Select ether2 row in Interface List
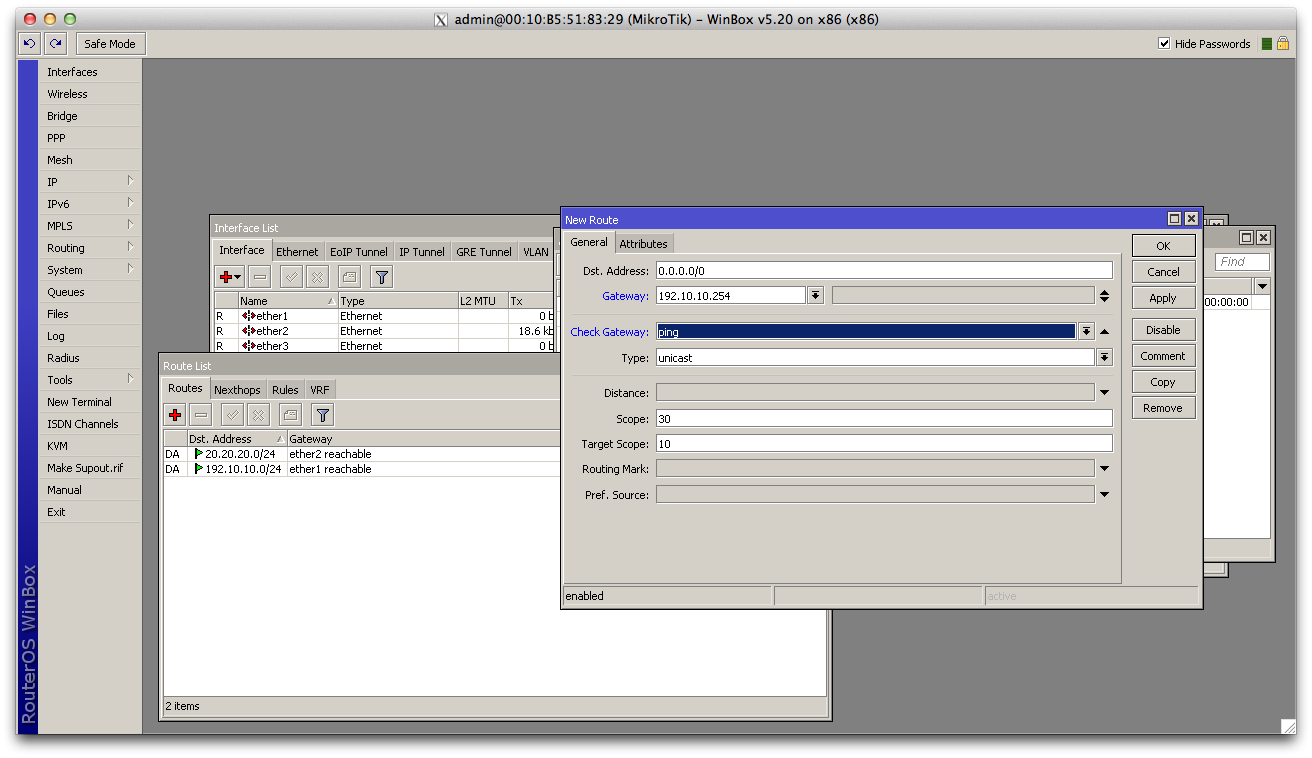The image size is (1312, 758). 385,331
